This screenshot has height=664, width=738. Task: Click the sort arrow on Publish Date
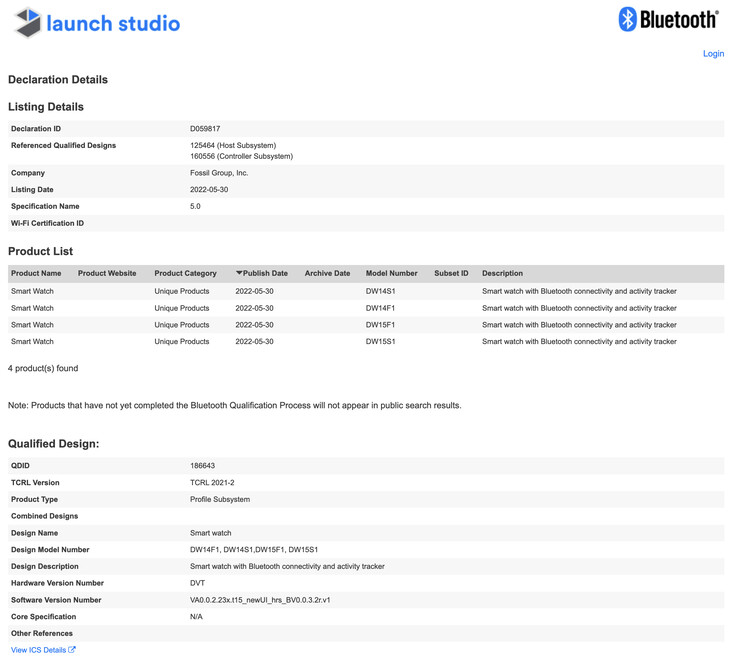point(239,273)
